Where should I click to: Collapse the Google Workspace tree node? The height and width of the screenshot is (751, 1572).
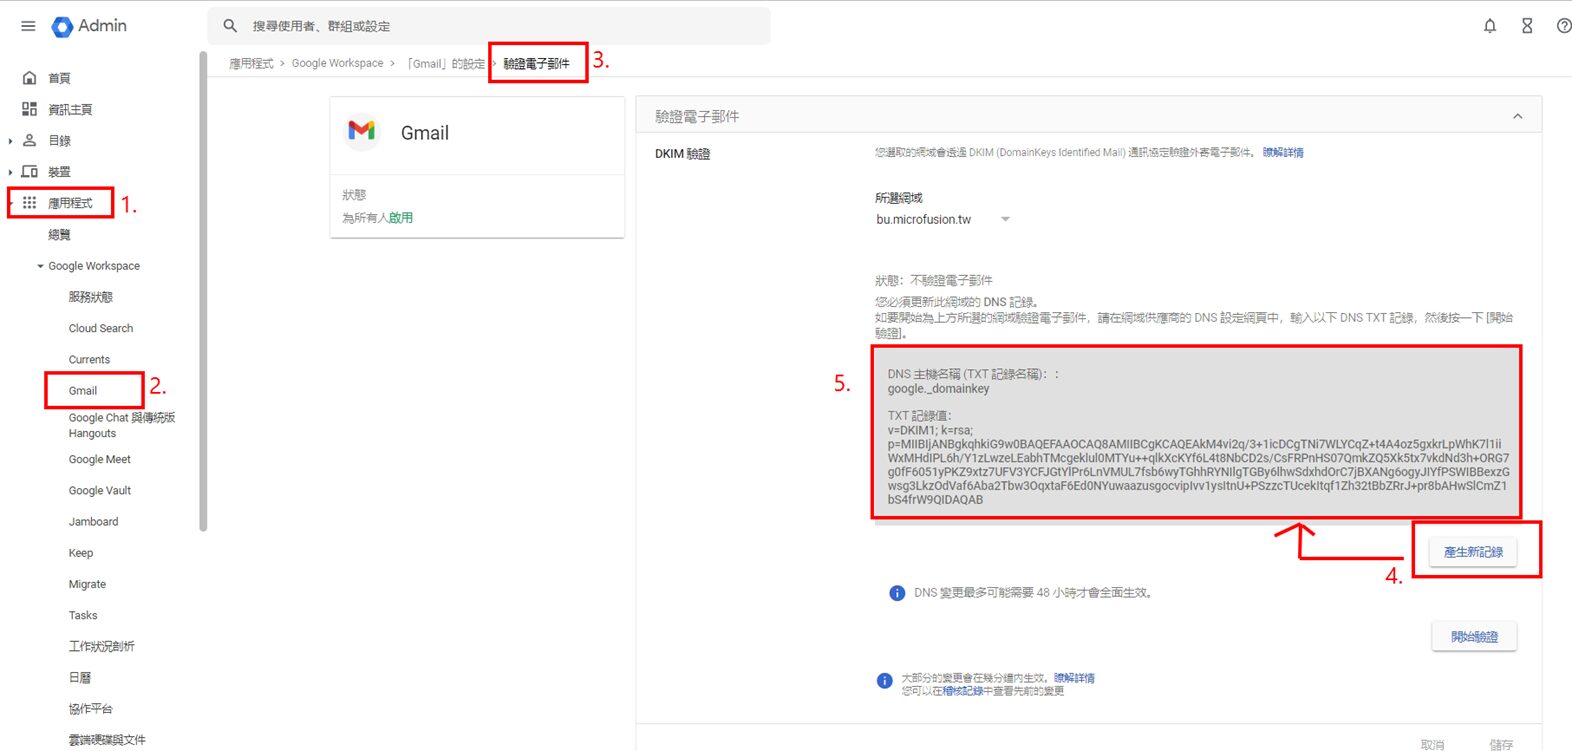[41, 266]
